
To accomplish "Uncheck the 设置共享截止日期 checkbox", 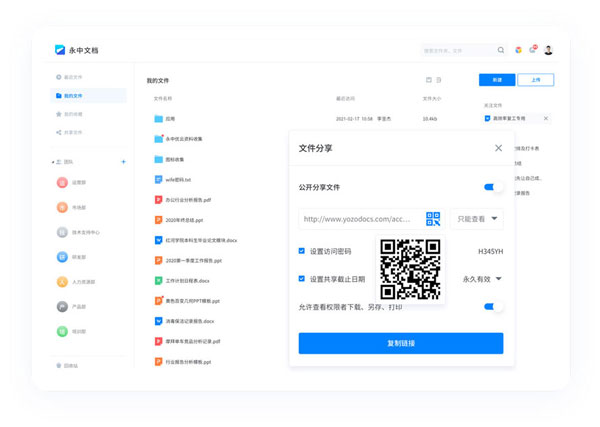I will coord(302,279).
